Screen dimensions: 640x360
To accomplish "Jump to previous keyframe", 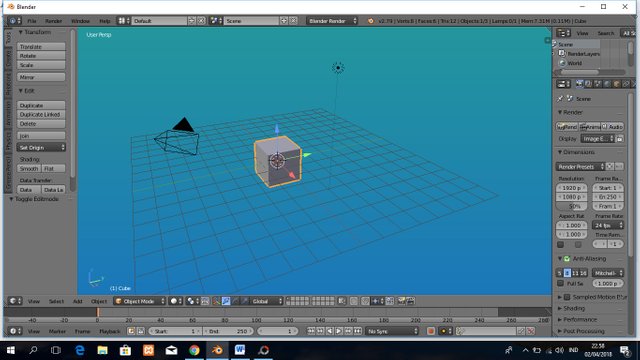I will [x=320, y=331].
